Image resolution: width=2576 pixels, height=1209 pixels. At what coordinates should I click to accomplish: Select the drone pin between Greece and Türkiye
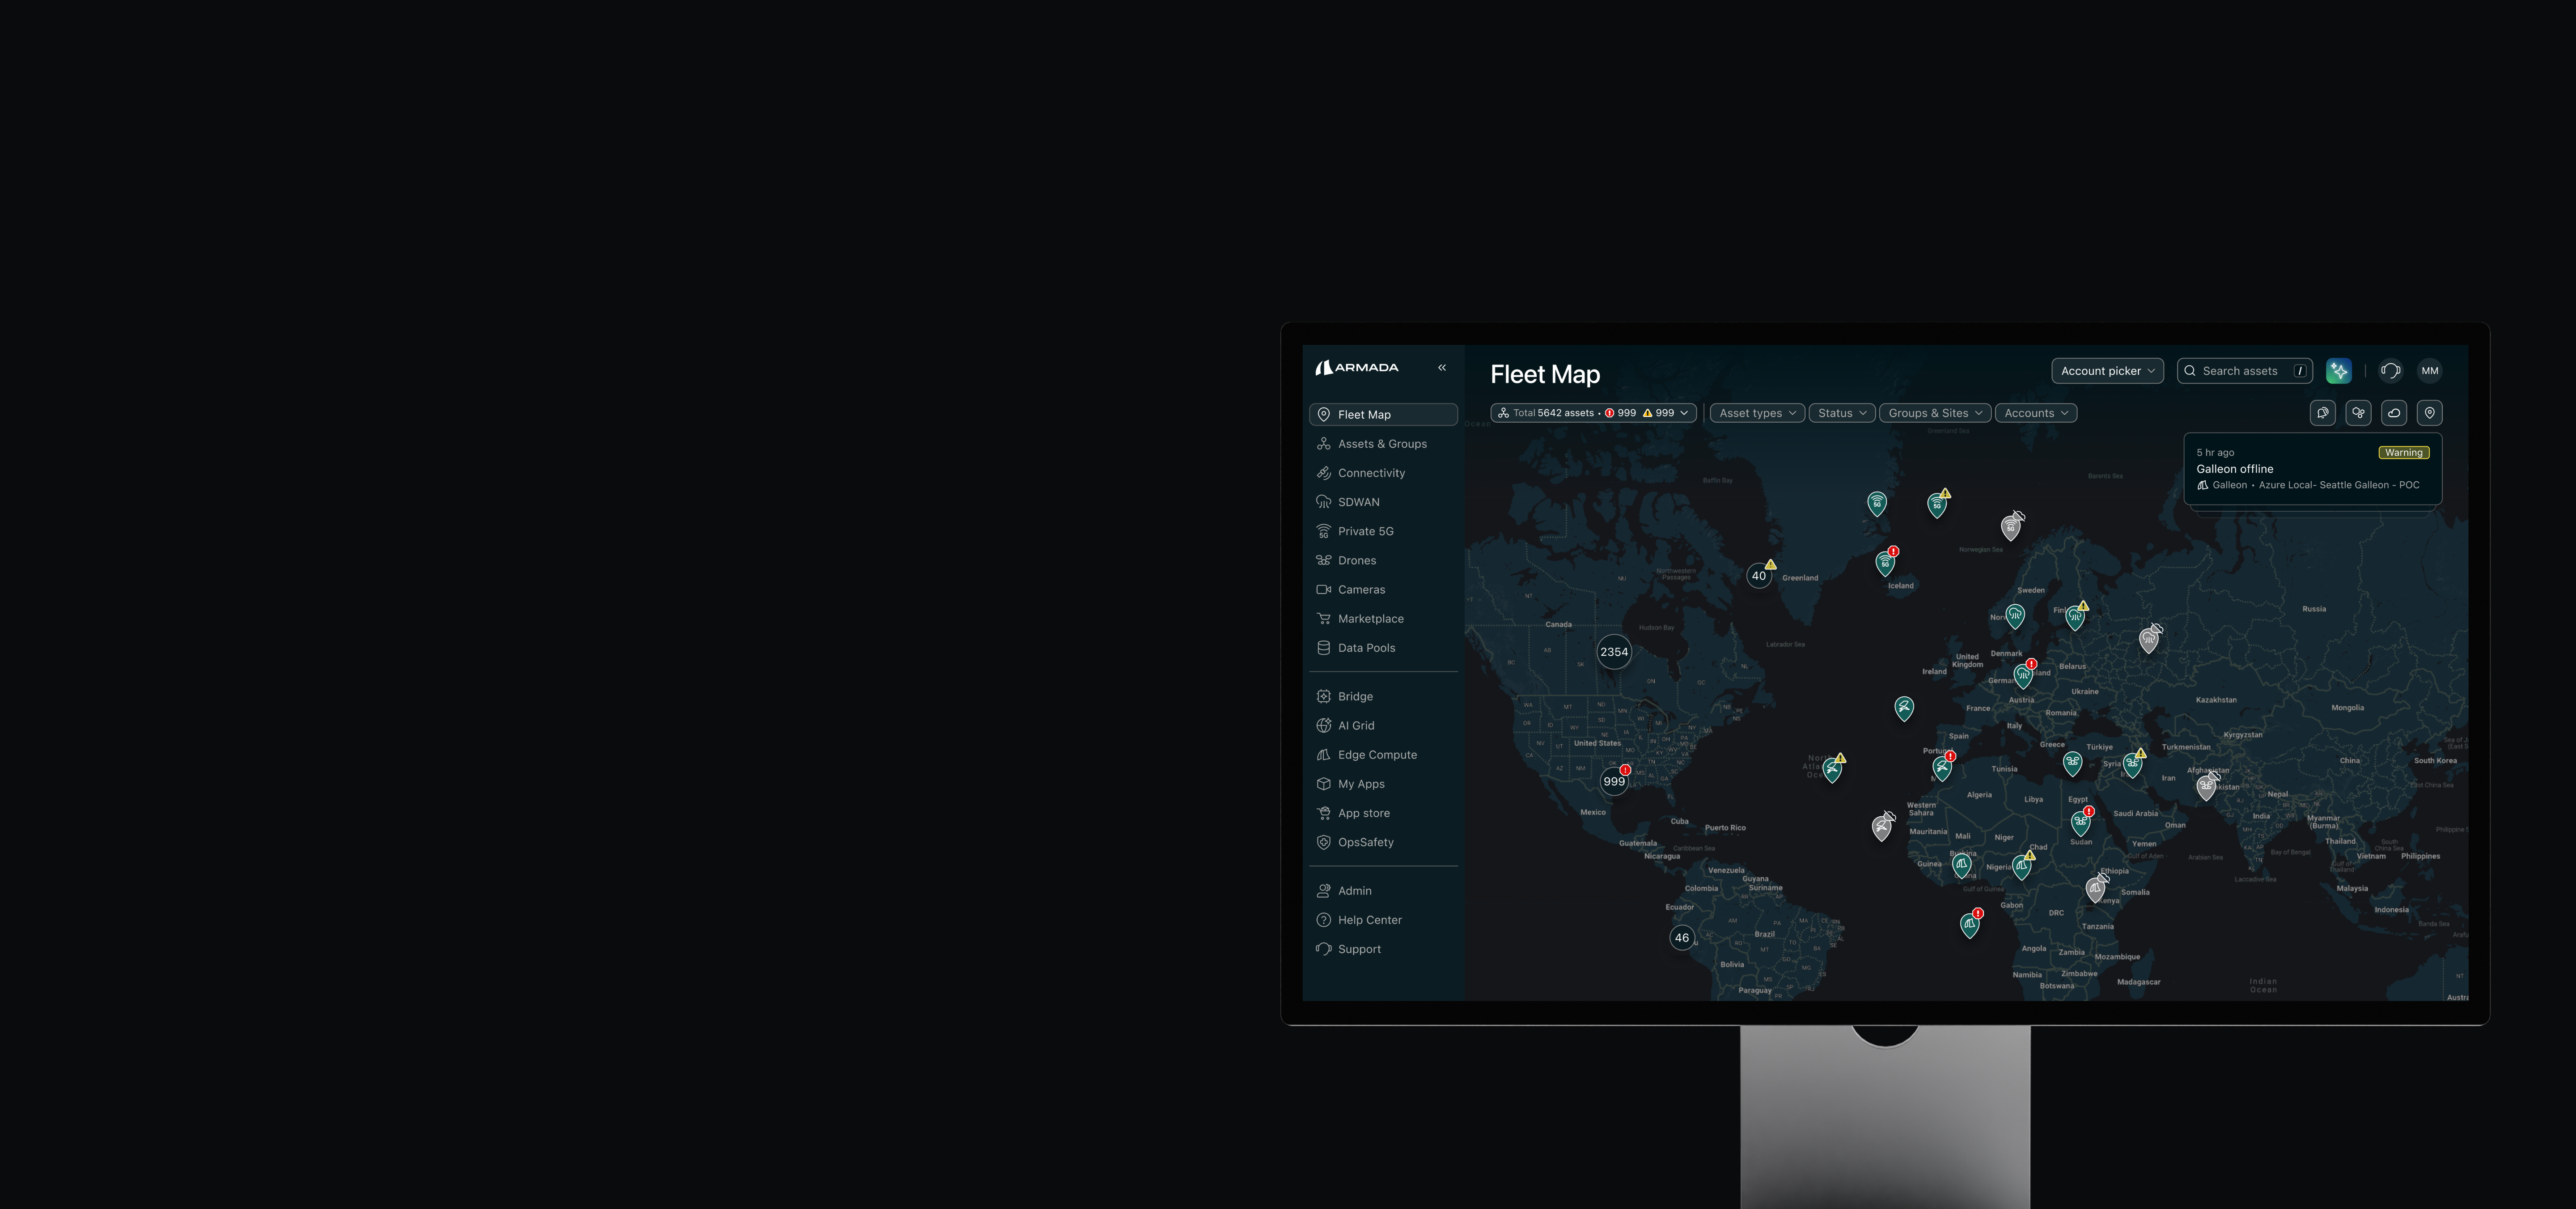(2073, 764)
